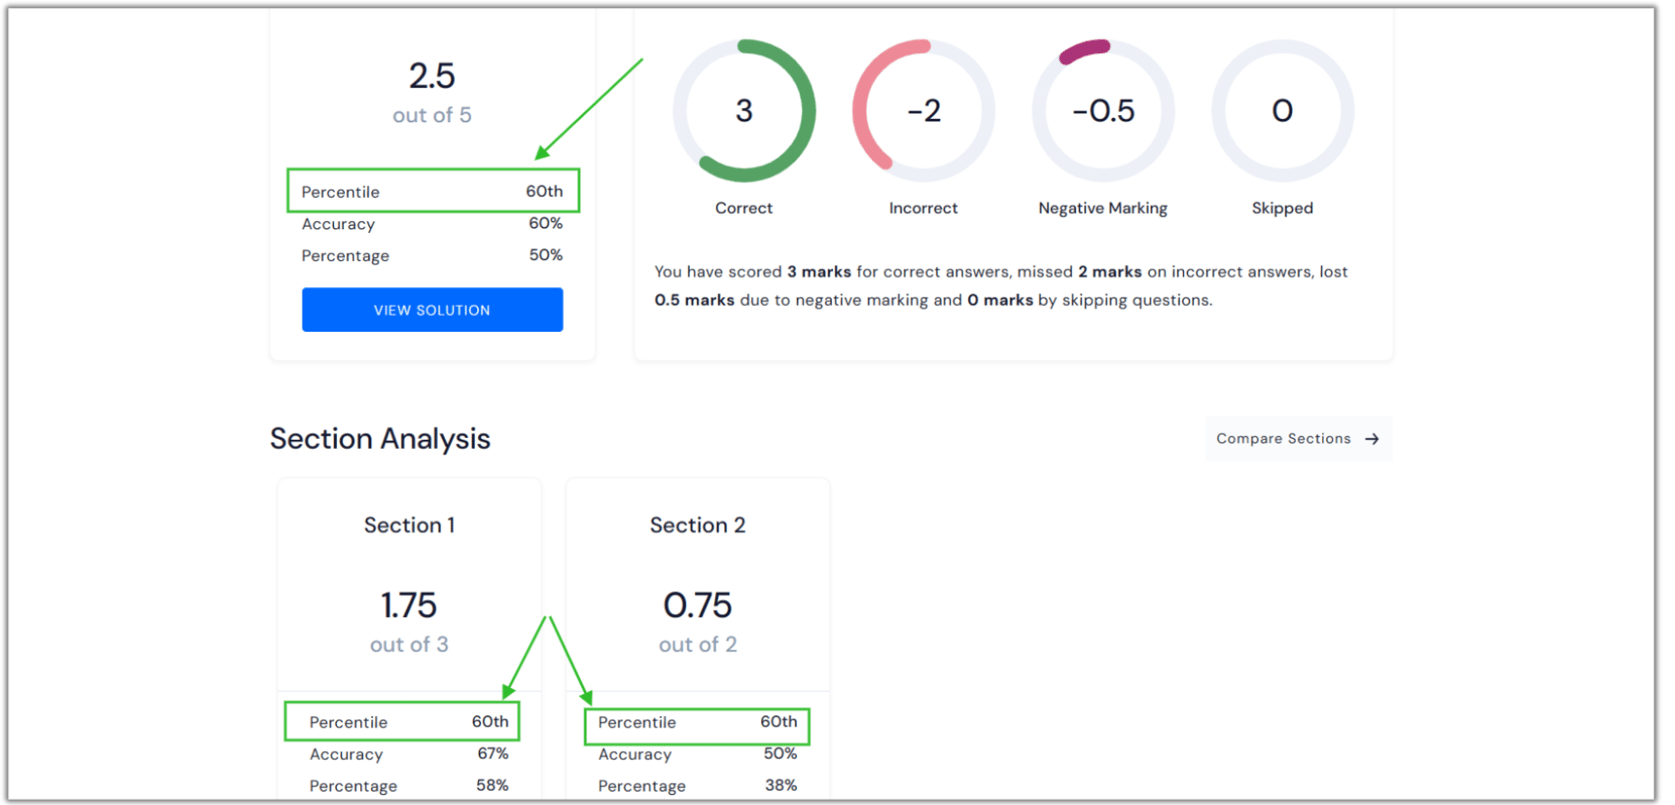Click the 'out of 3' text
The width and height of the screenshot is (1675, 805).
(x=409, y=645)
